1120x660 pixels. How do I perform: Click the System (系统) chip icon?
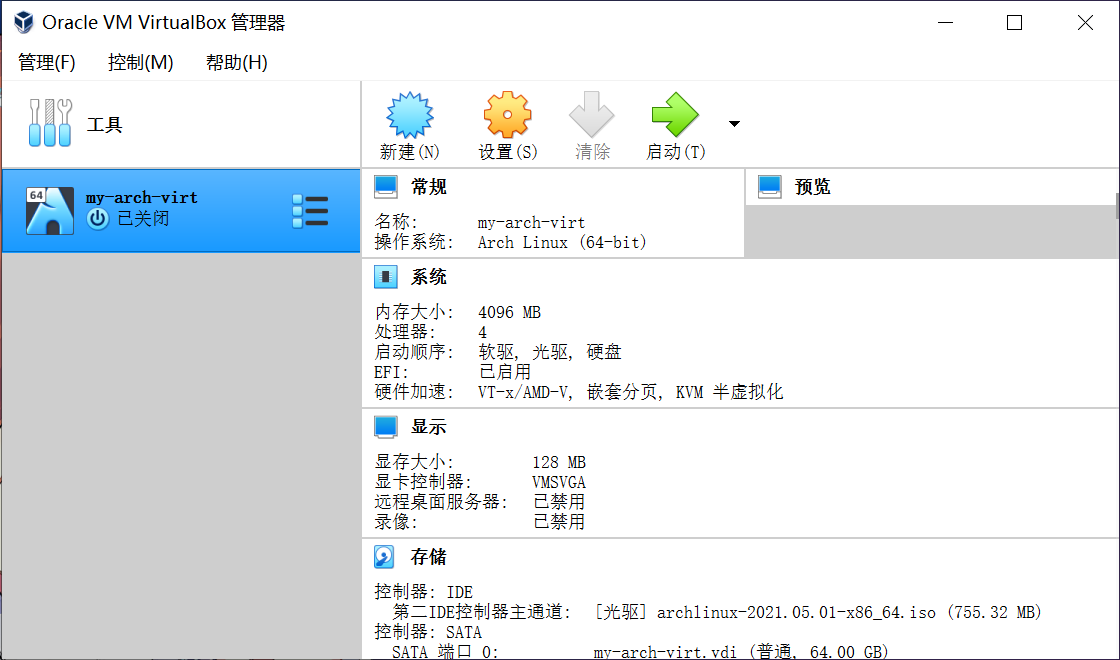[x=385, y=277]
